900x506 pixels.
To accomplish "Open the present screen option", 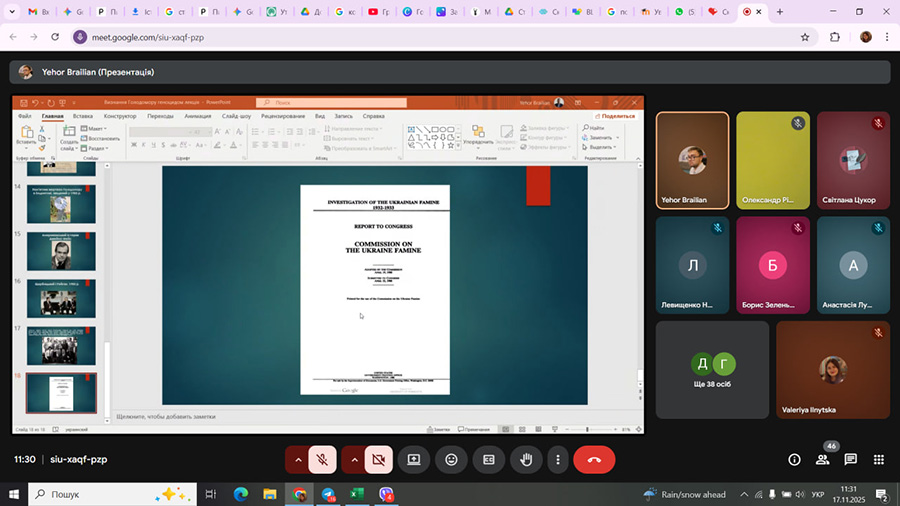I will pyautogui.click(x=414, y=460).
